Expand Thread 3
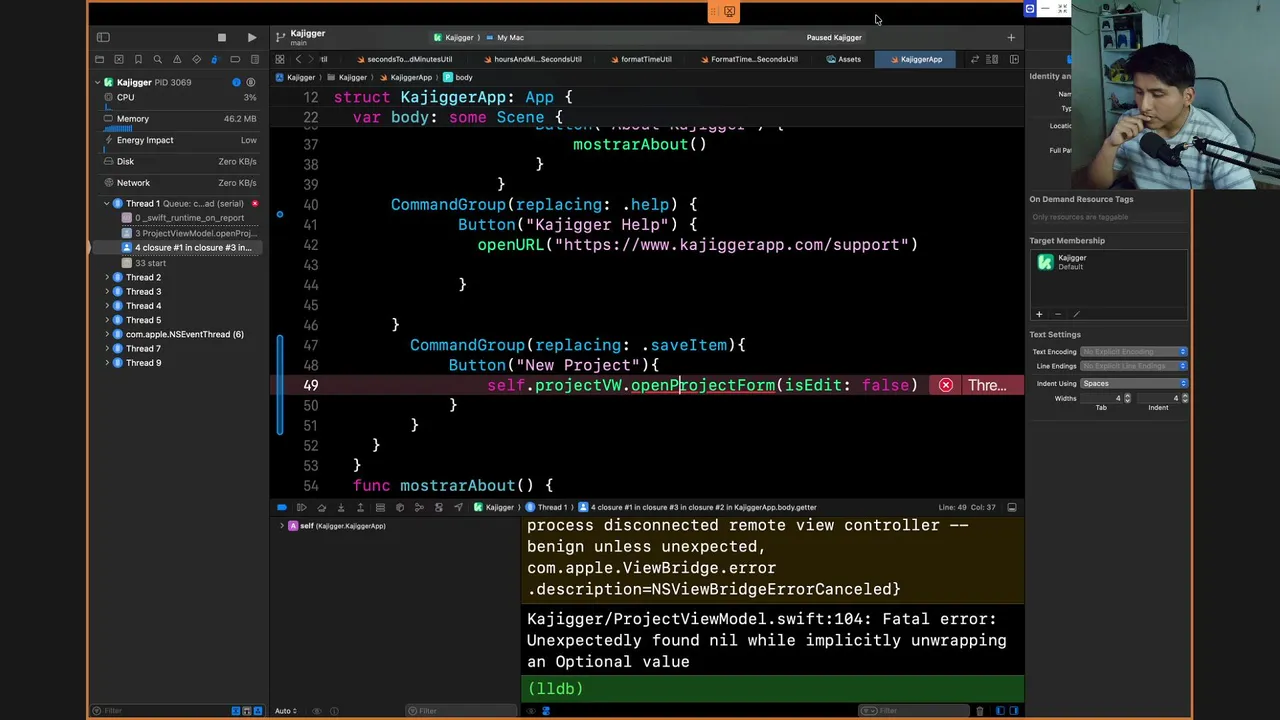1280x720 pixels. [x=107, y=291]
